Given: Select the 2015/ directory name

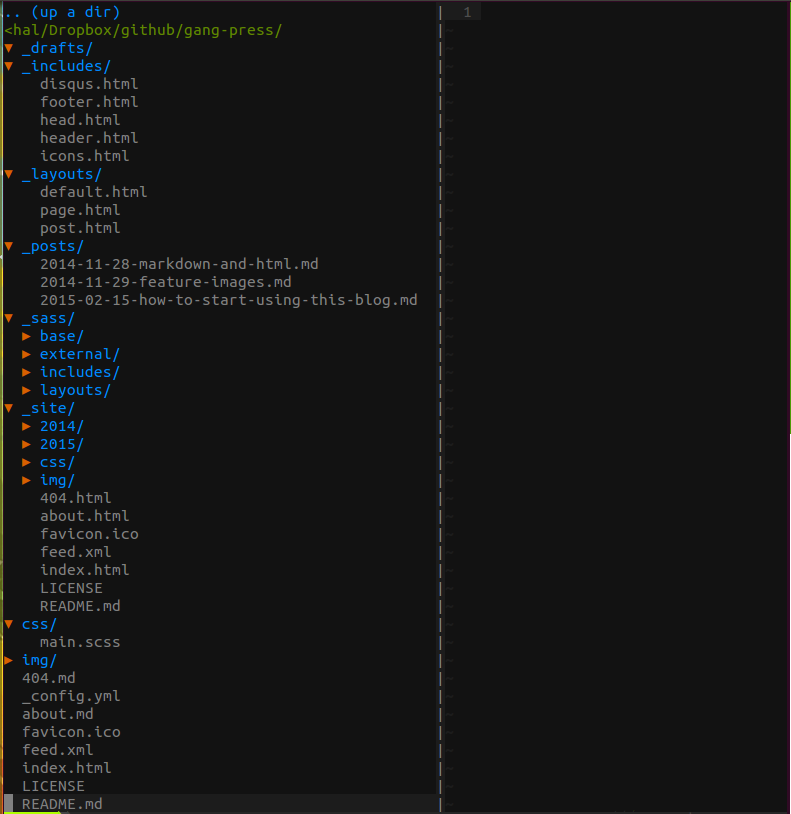Looking at the screenshot, I should click(x=62, y=444).
